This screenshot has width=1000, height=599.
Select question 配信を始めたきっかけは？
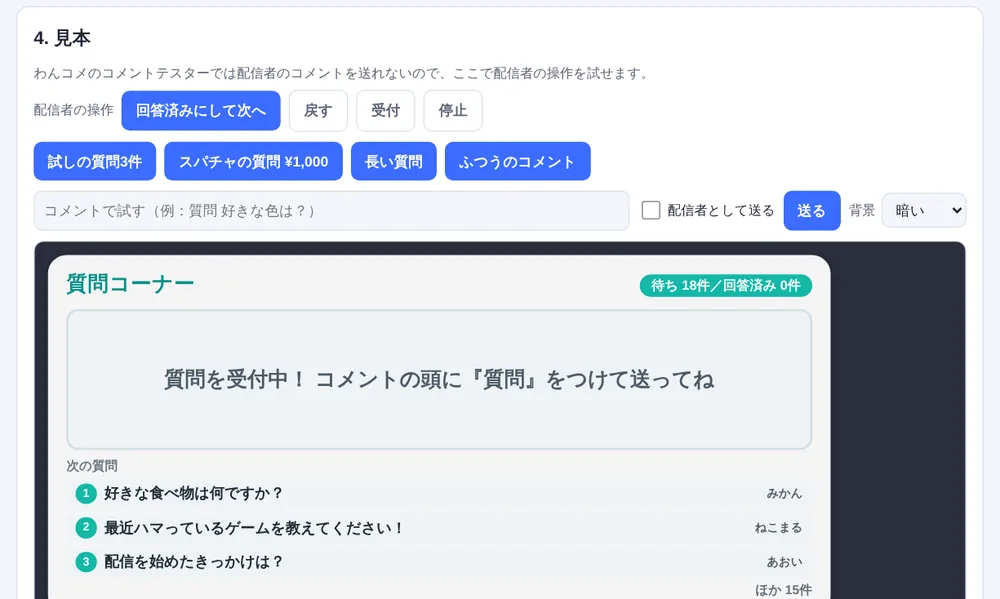click(193, 562)
